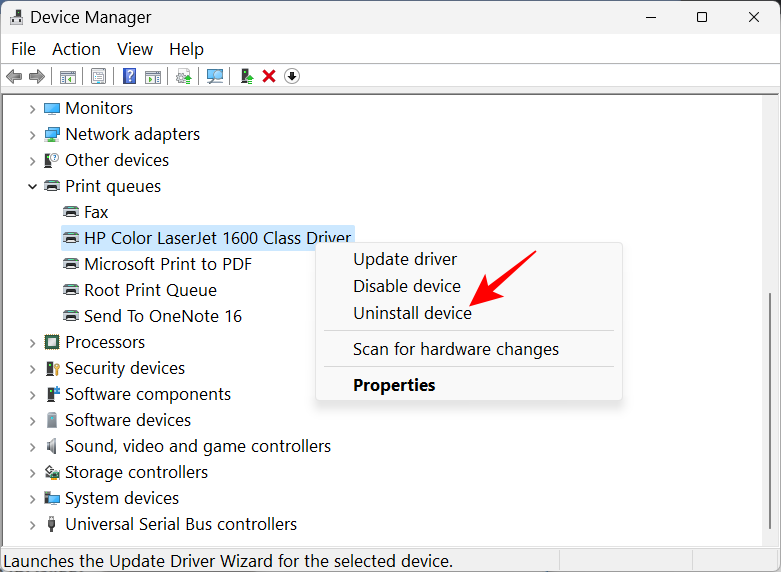Viewport: 781px width, 572px height.
Task: Click the Properties toolbar icon
Action: pyautogui.click(x=98, y=76)
